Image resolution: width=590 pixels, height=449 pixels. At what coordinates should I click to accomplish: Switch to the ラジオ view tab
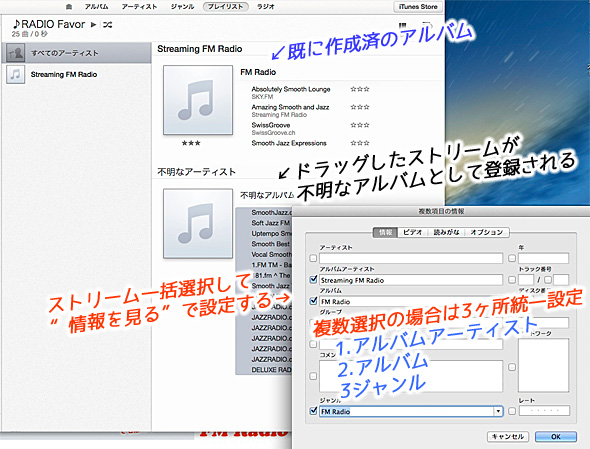coord(266,6)
